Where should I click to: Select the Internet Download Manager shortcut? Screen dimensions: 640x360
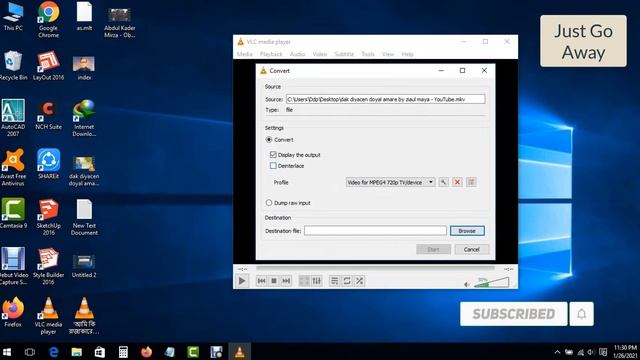[x=84, y=118]
